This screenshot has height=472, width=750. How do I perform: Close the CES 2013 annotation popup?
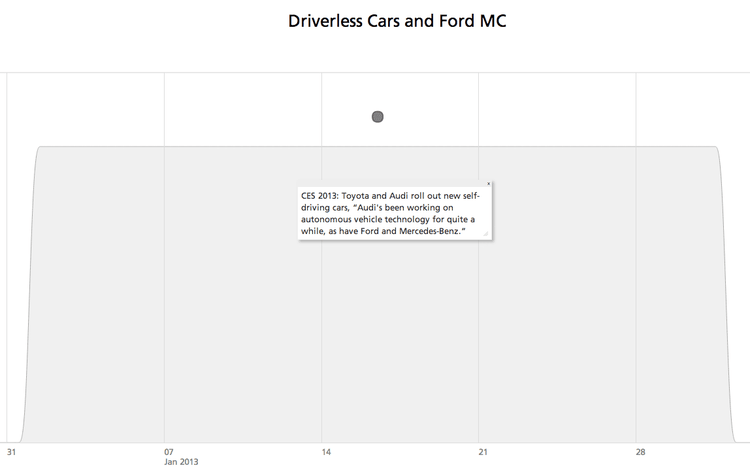[489, 184]
